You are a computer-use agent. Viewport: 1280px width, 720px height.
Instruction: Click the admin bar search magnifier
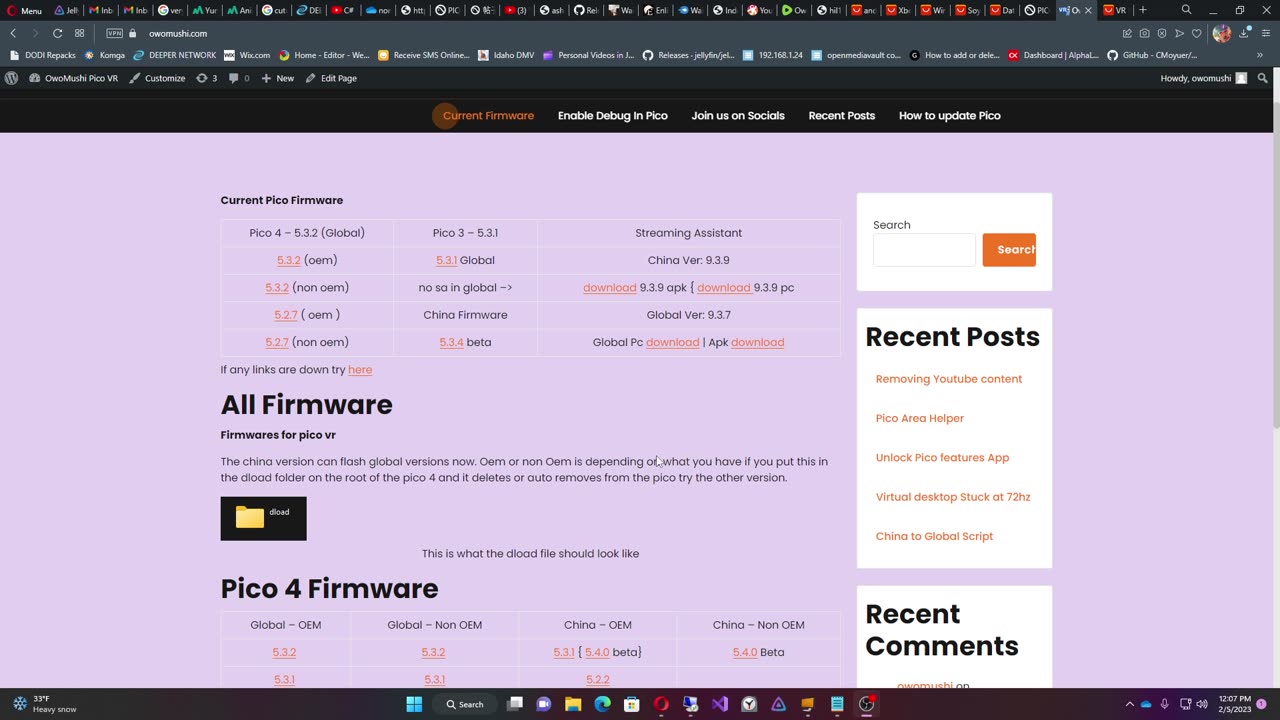click(x=1263, y=78)
